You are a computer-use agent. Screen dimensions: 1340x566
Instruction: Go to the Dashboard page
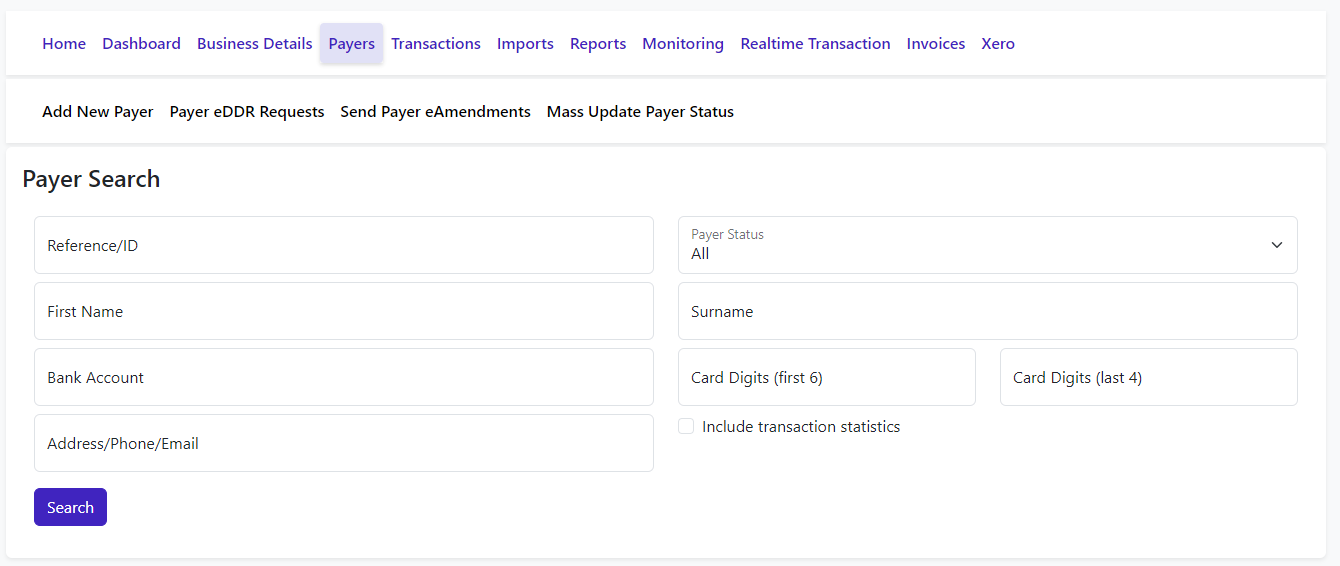tap(141, 44)
